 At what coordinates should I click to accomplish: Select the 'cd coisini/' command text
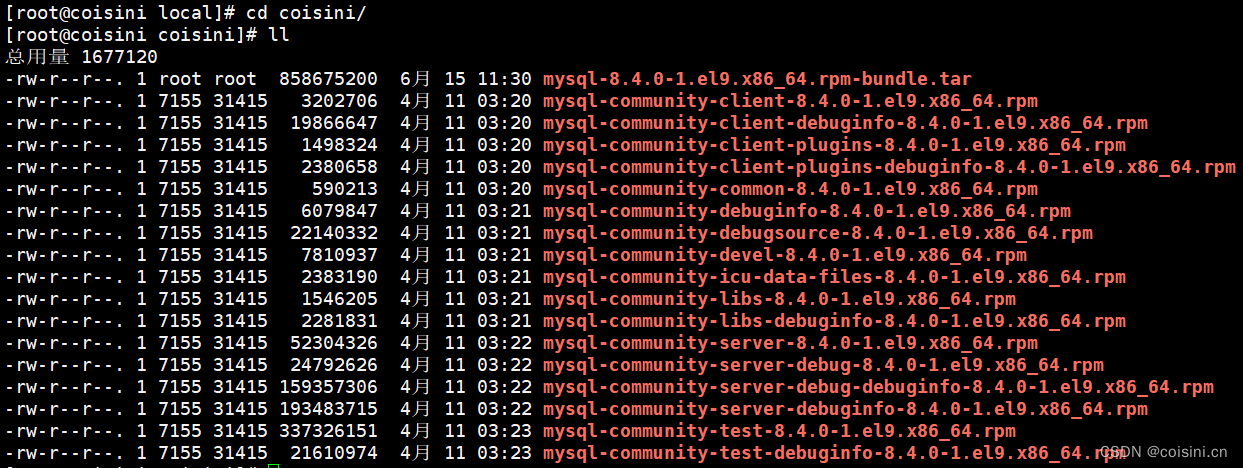[307, 13]
